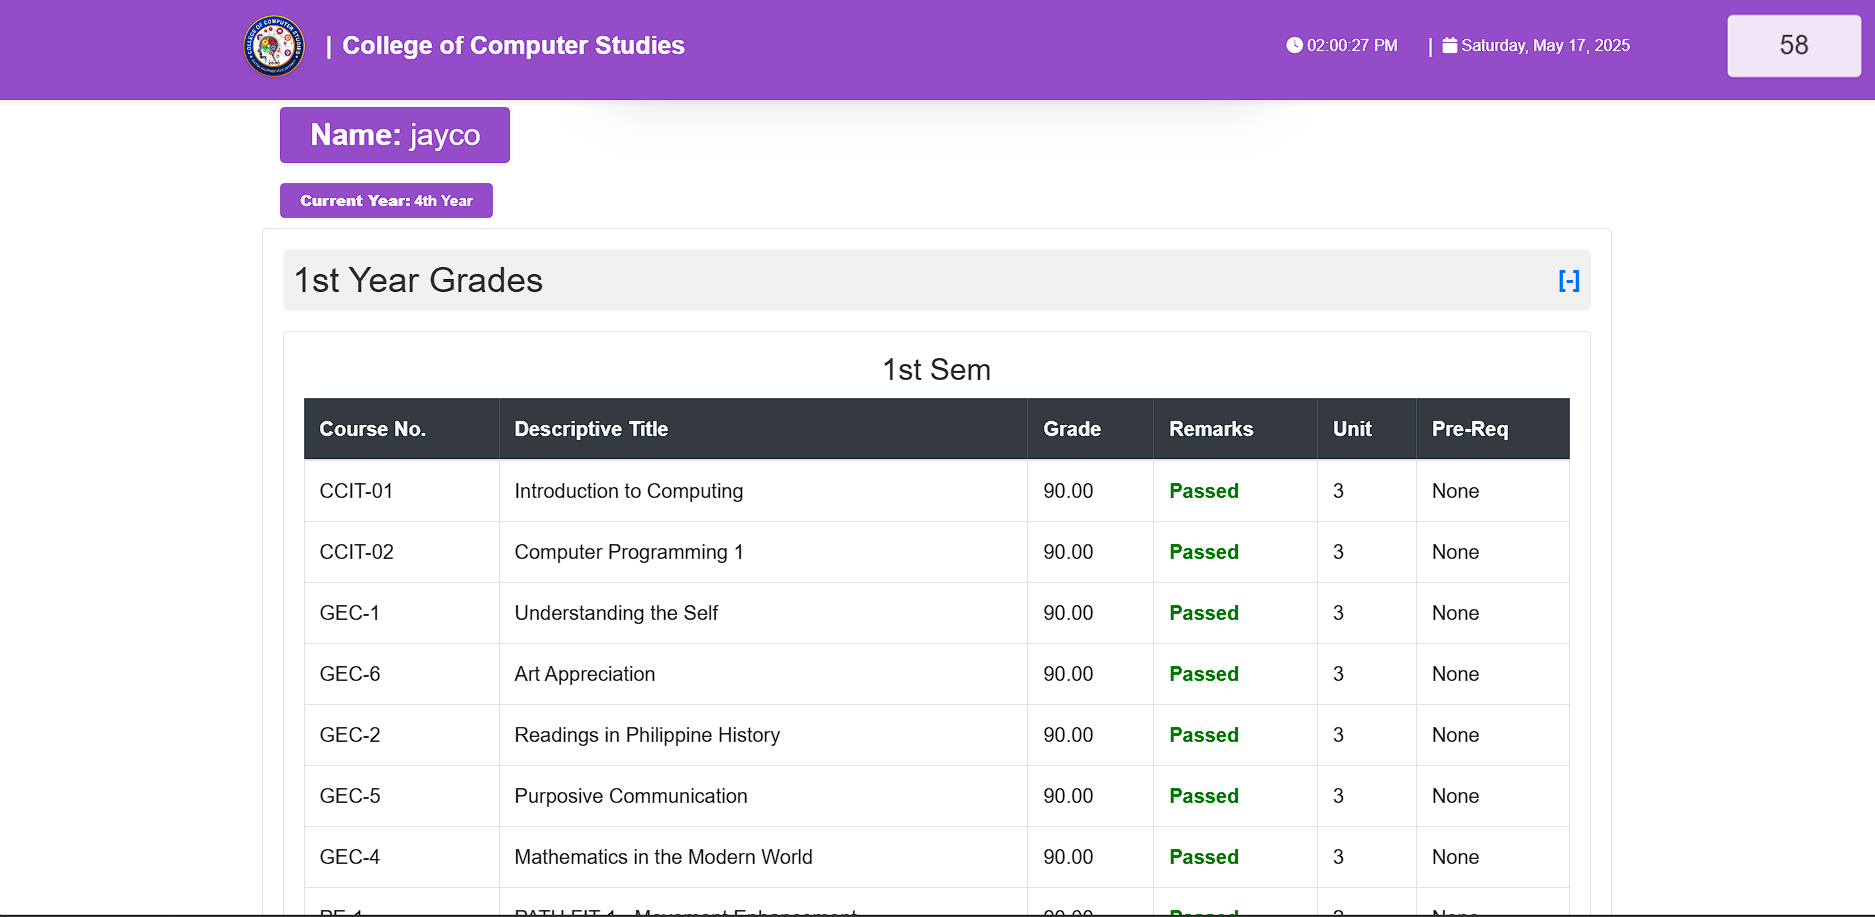Image resolution: width=1875 pixels, height=917 pixels.
Task: Click the calendar icon beside the date
Action: click(1449, 45)
